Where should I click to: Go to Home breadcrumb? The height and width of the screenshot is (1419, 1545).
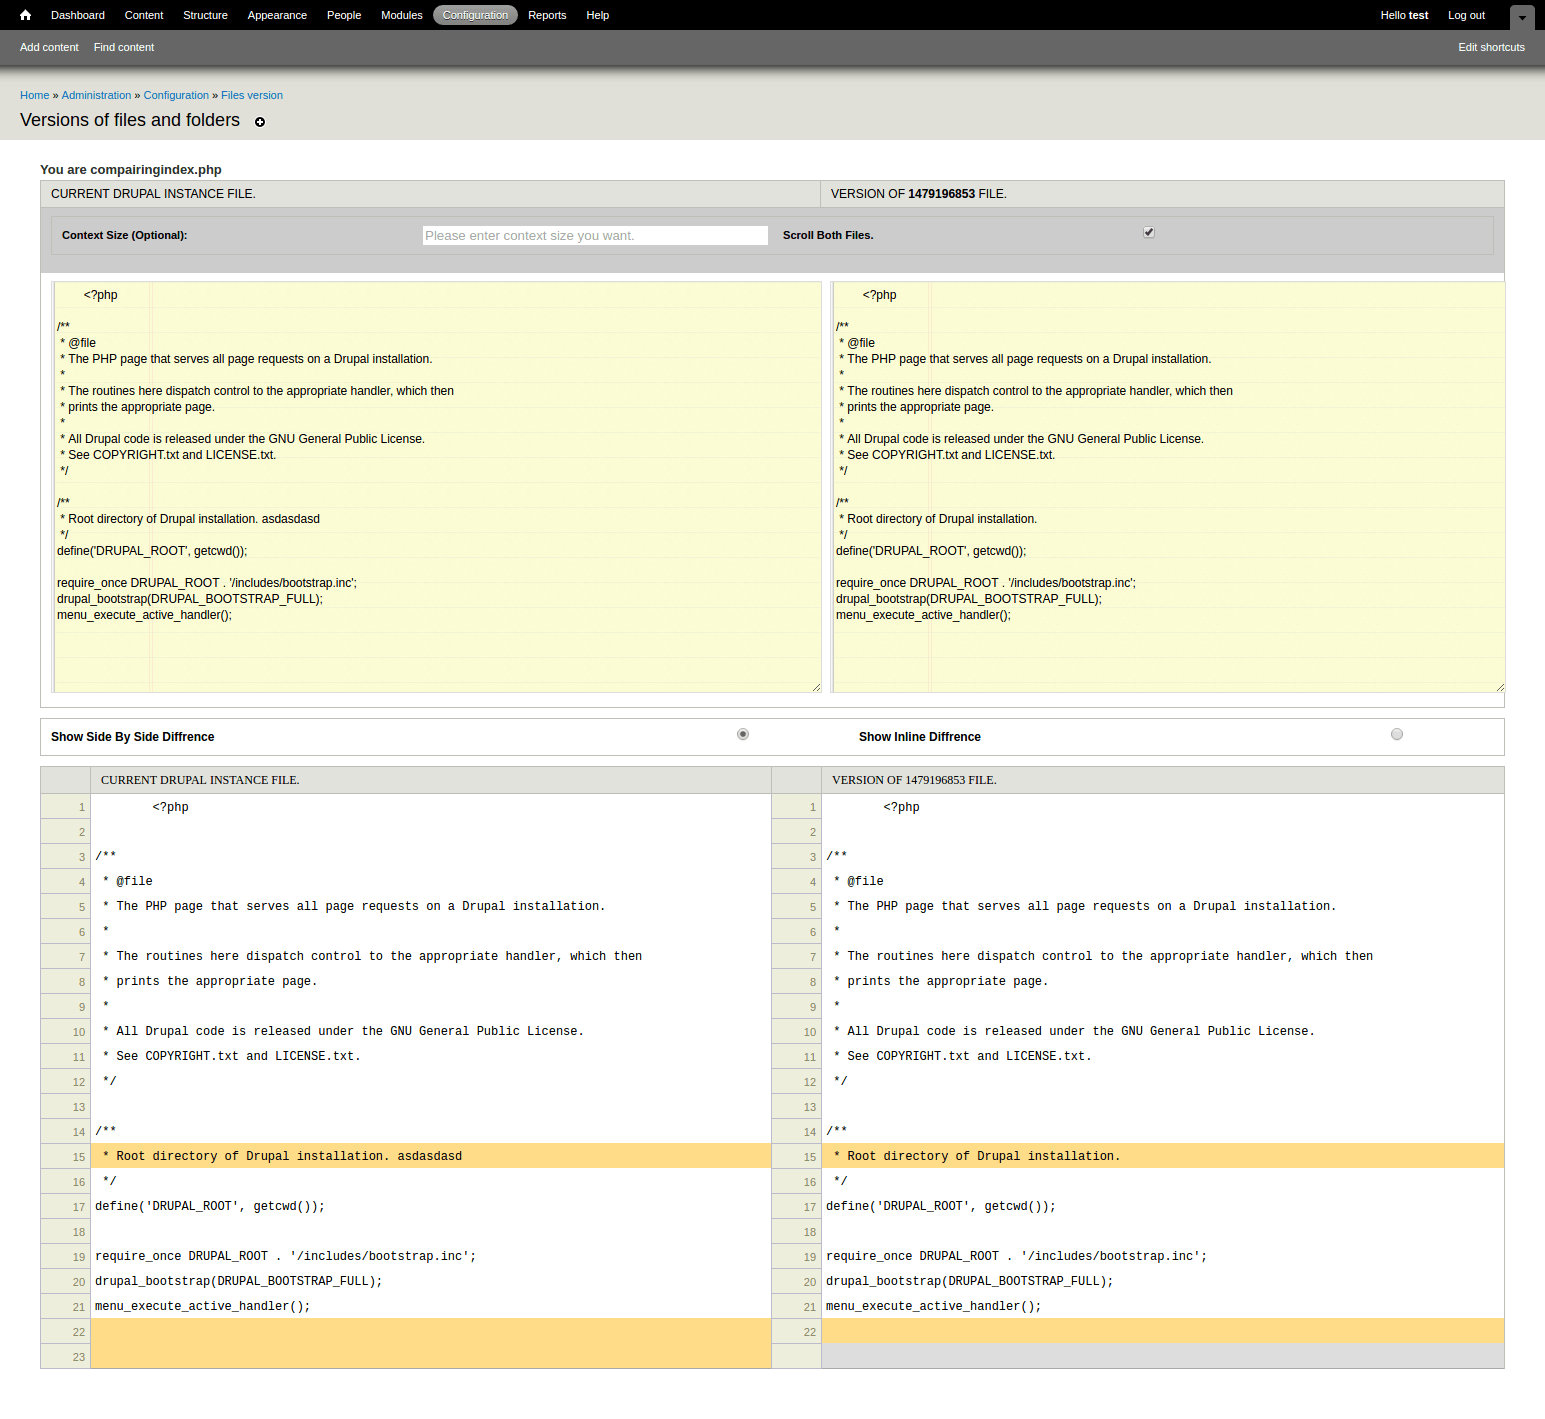pyautogui.click(x=34, y=95)
